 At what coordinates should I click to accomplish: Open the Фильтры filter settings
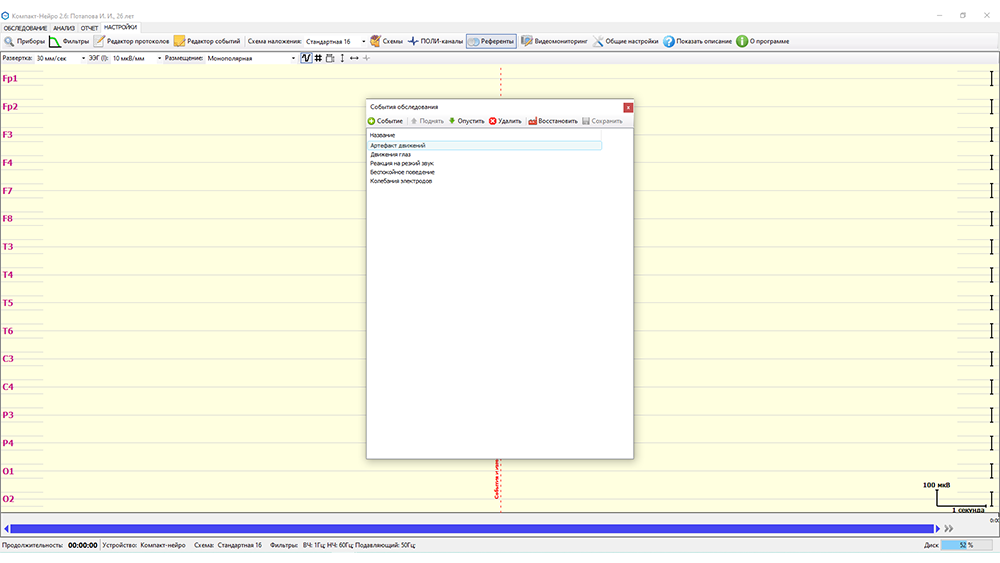69,41
